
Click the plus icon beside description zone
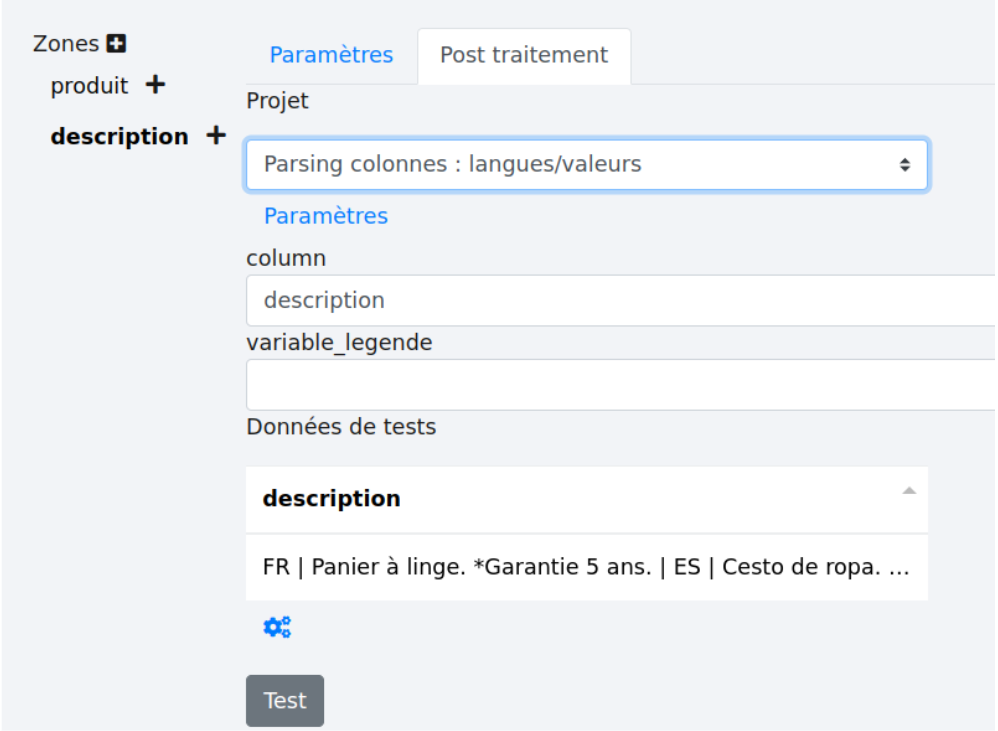(215, 136)
